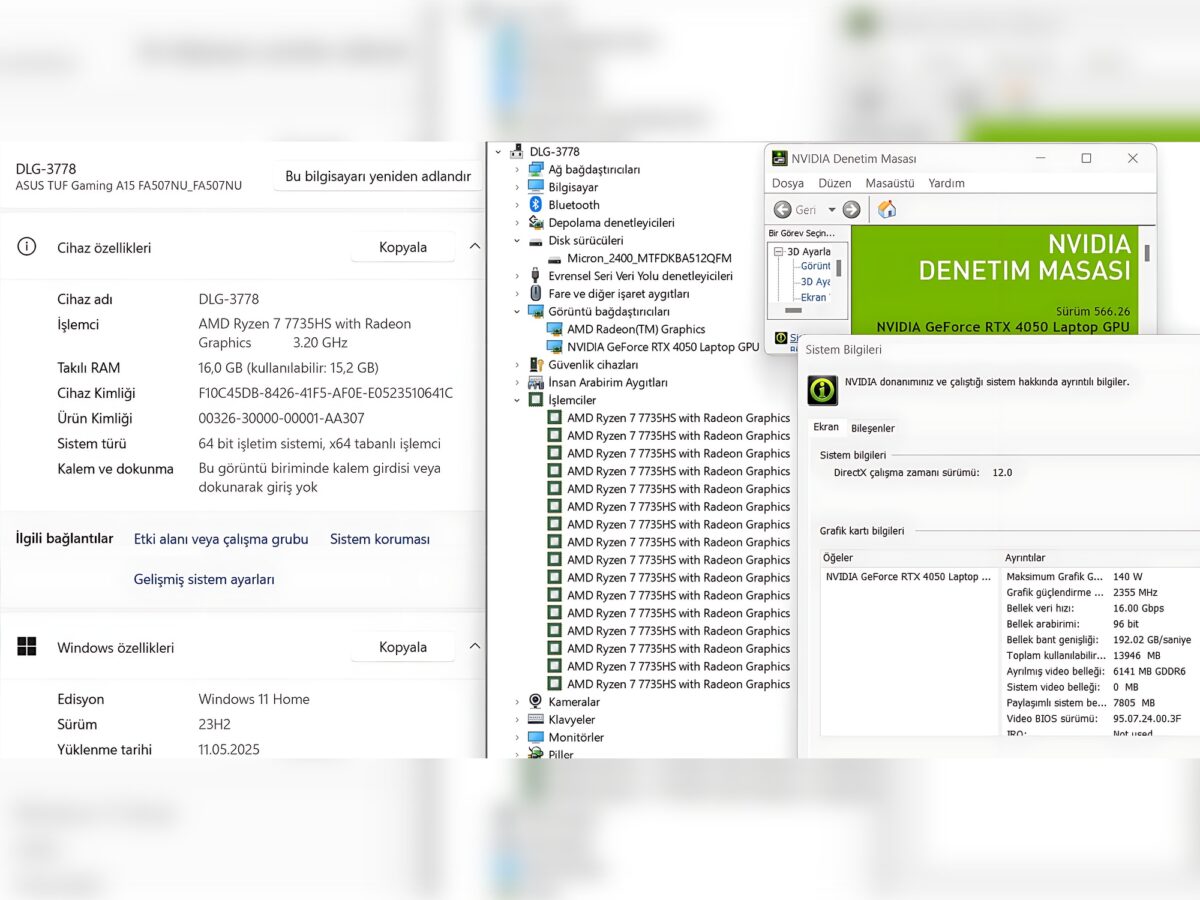This screenshot has width=1200, height=900.
Task: Collapse the DLG-3778 root tree node
Action: 499,152
